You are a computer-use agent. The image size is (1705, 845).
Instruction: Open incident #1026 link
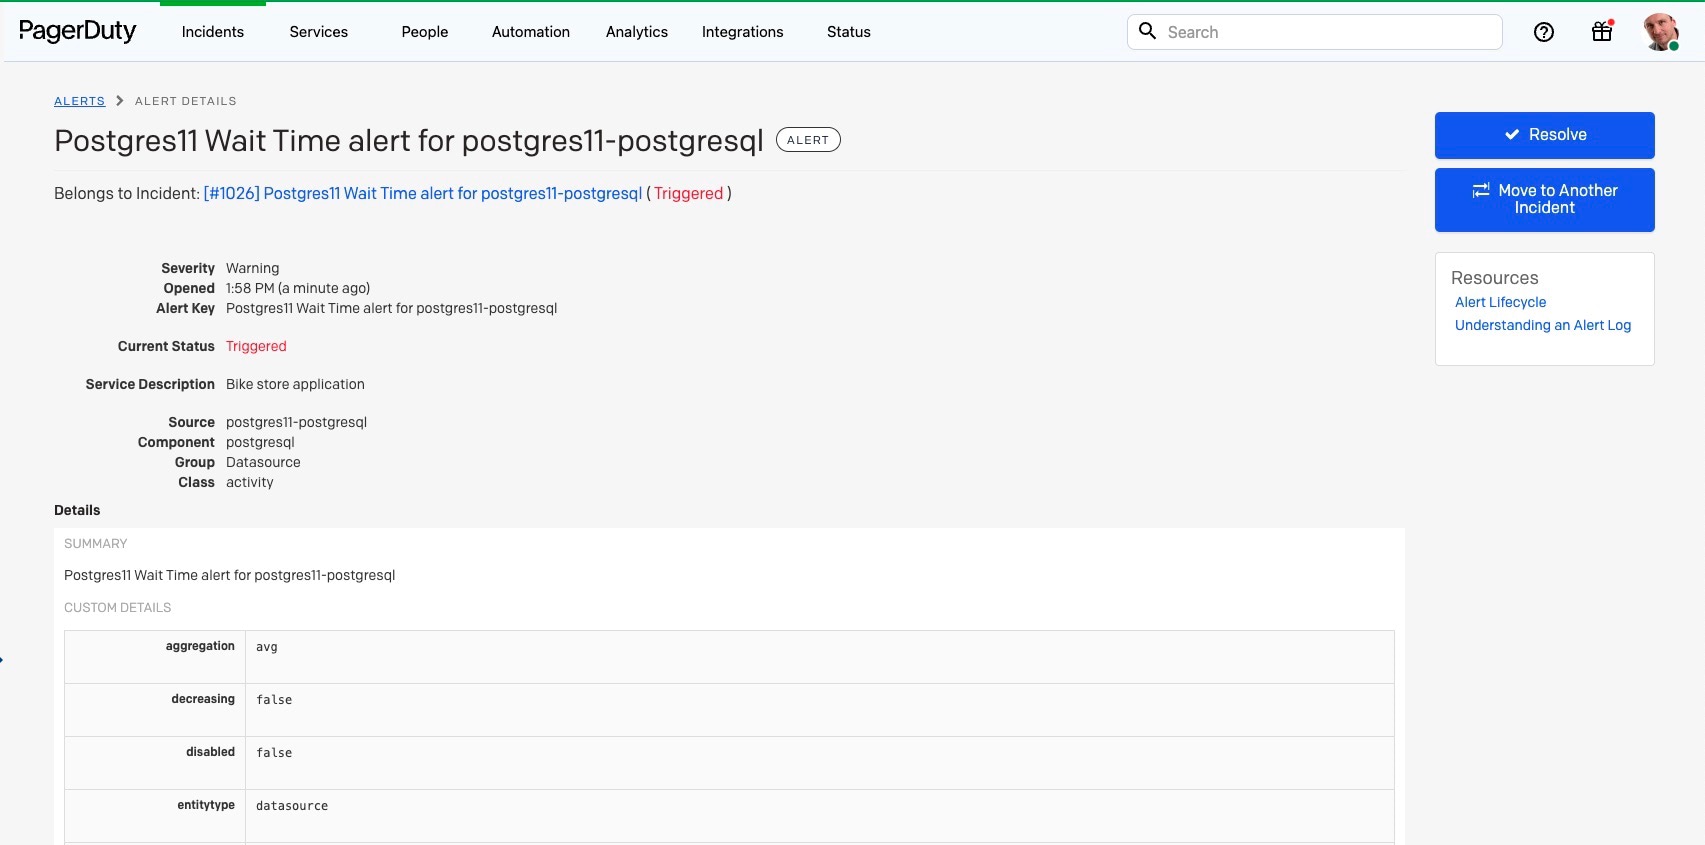point(423,194)
